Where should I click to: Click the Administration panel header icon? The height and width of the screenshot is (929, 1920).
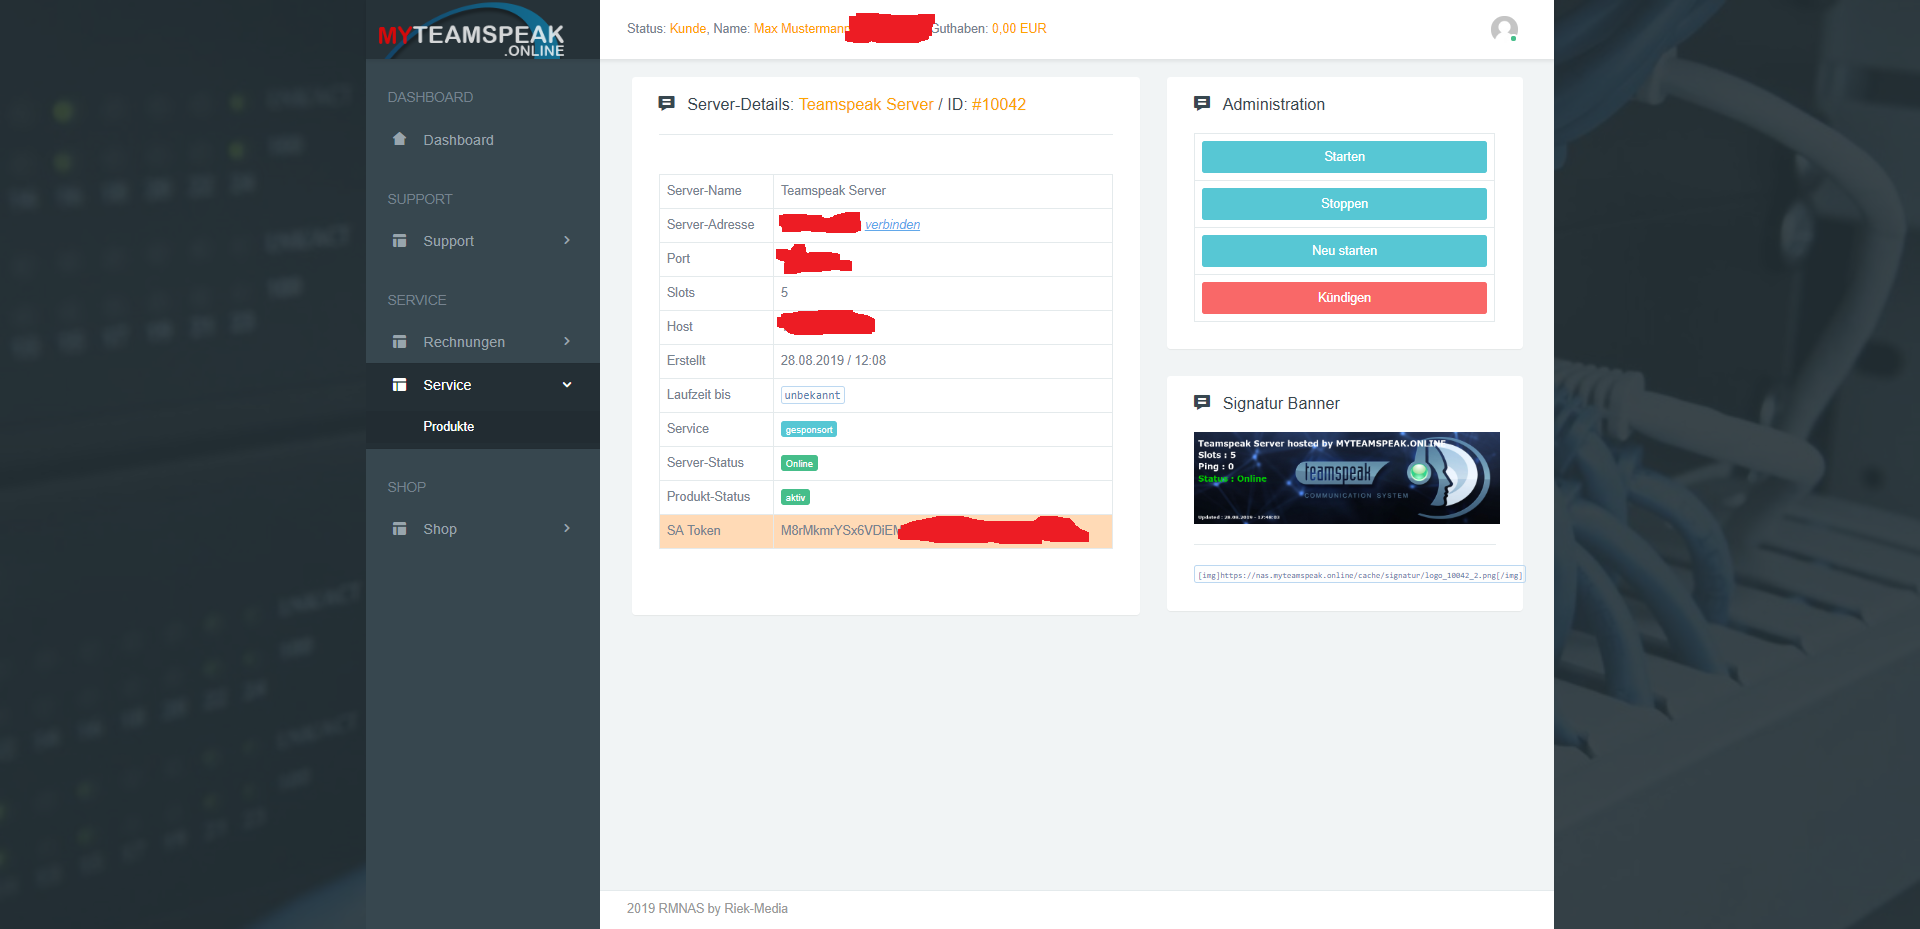[1202, 104]
